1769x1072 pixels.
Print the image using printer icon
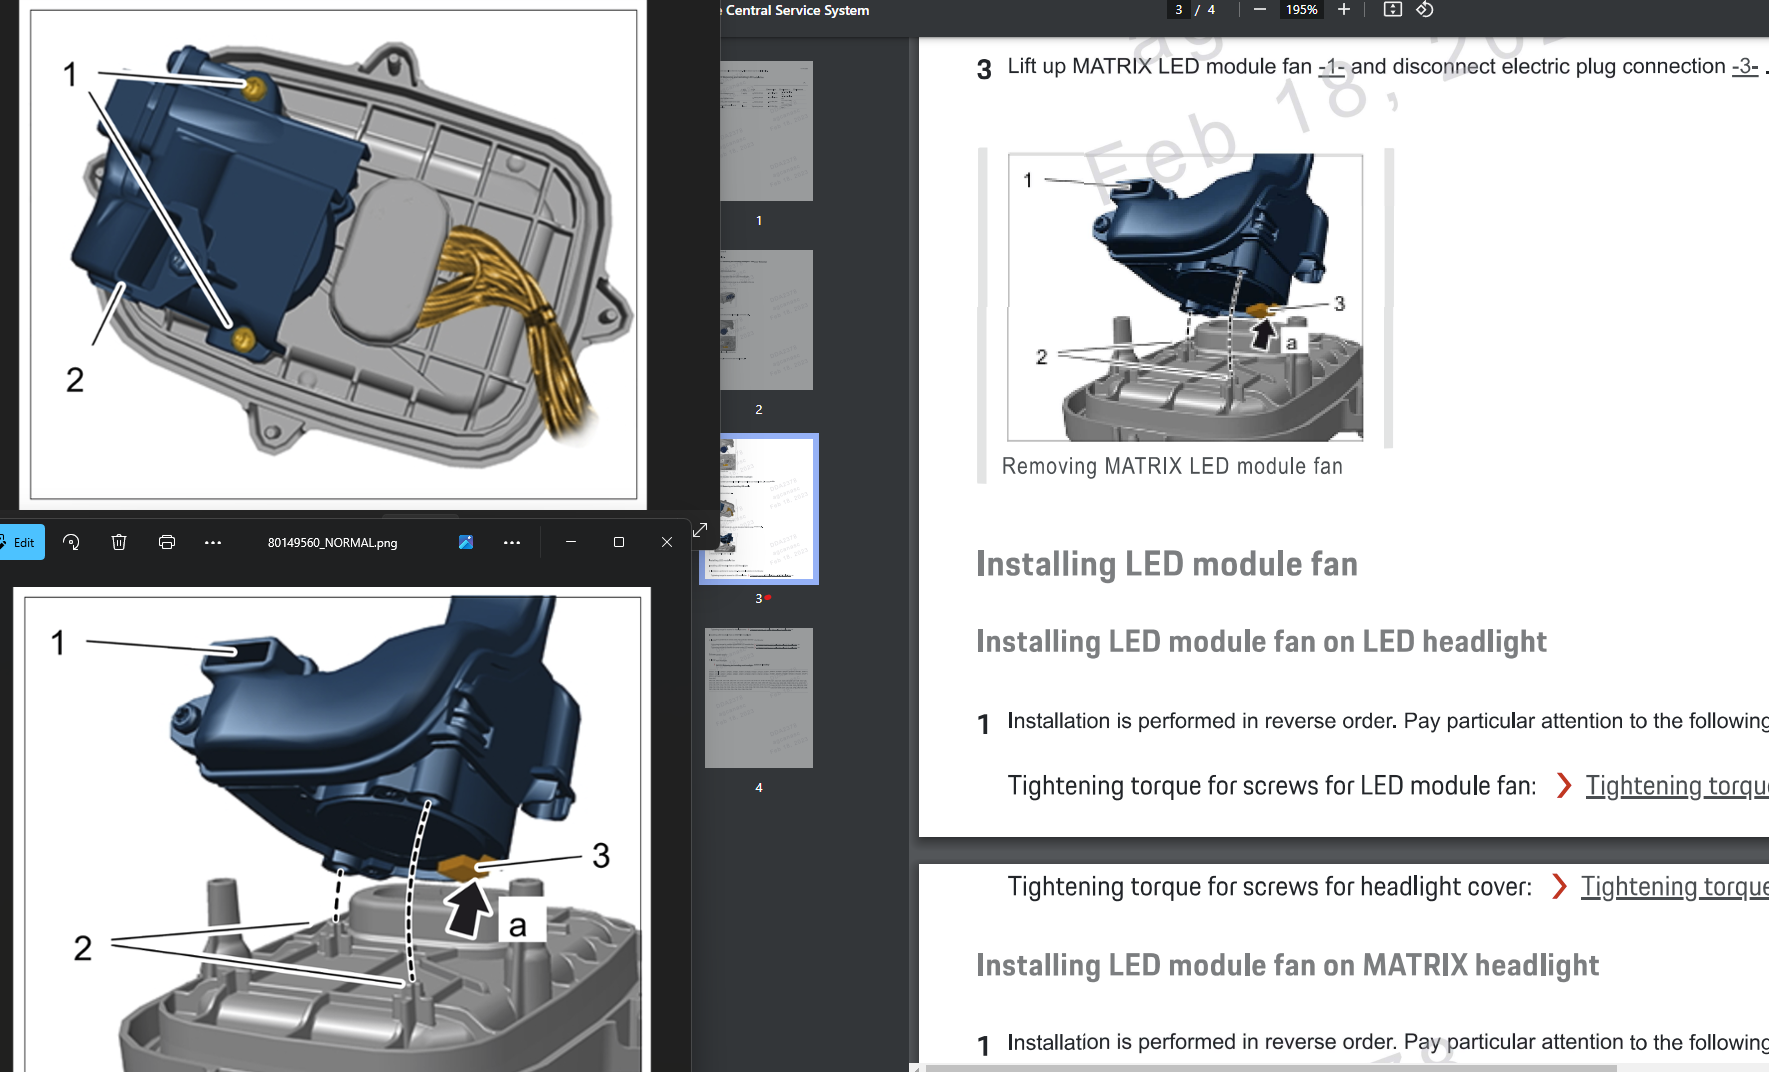coord(167,542)
